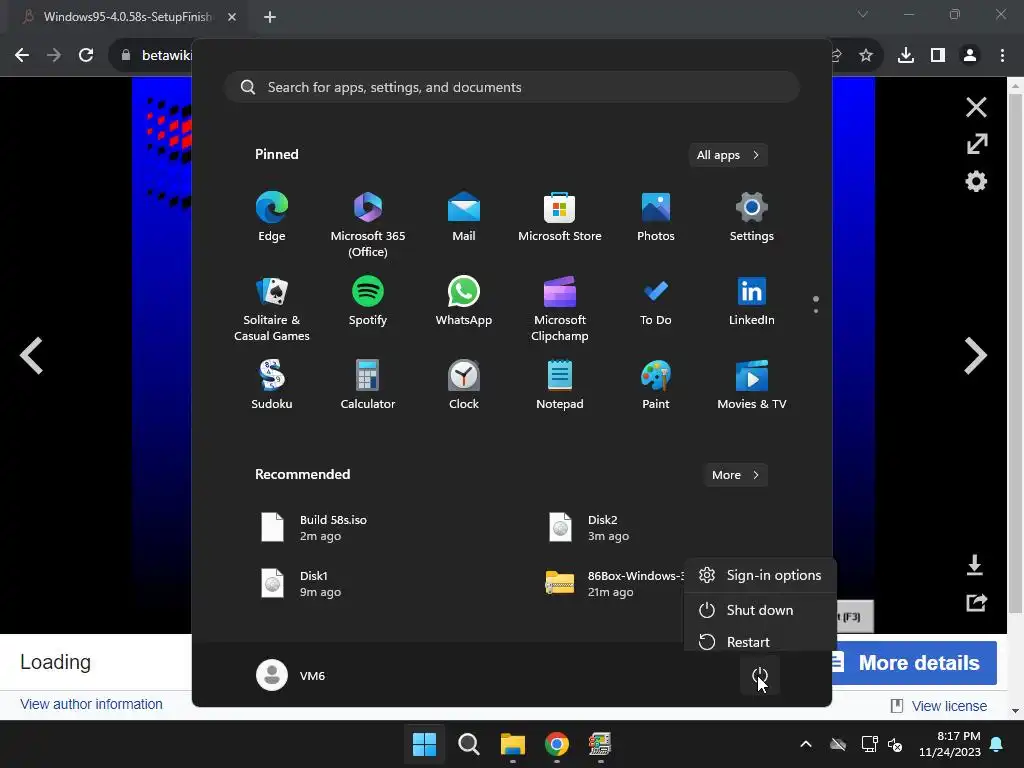This screenshot has height=768, width=1024.
Task: Click the Start menu search field
Action: point(512,87)
